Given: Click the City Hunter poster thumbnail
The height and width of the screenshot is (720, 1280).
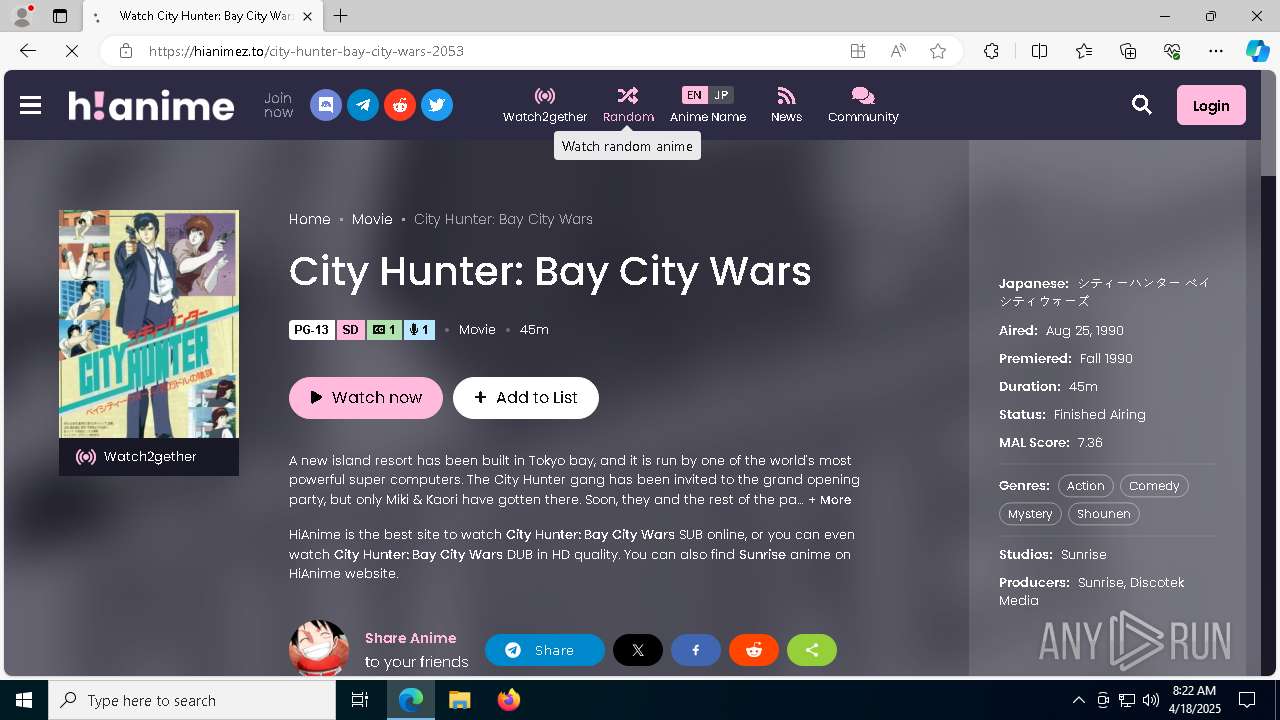Looking at the screenshot, I should [149, 324].
